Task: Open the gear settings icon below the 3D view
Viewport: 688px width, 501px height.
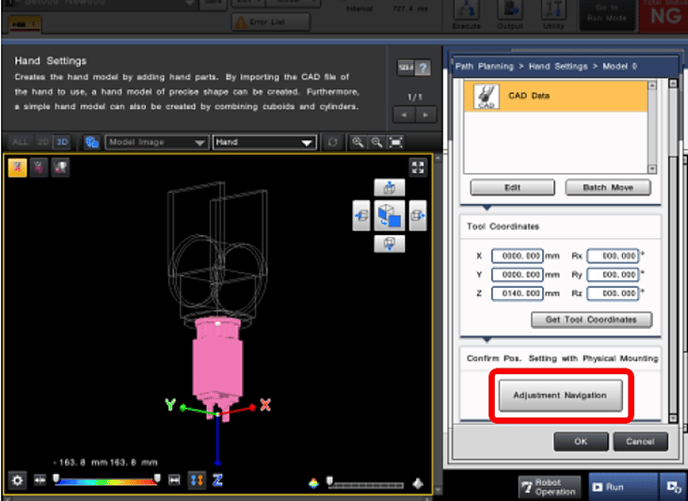Action: point(17,481)
